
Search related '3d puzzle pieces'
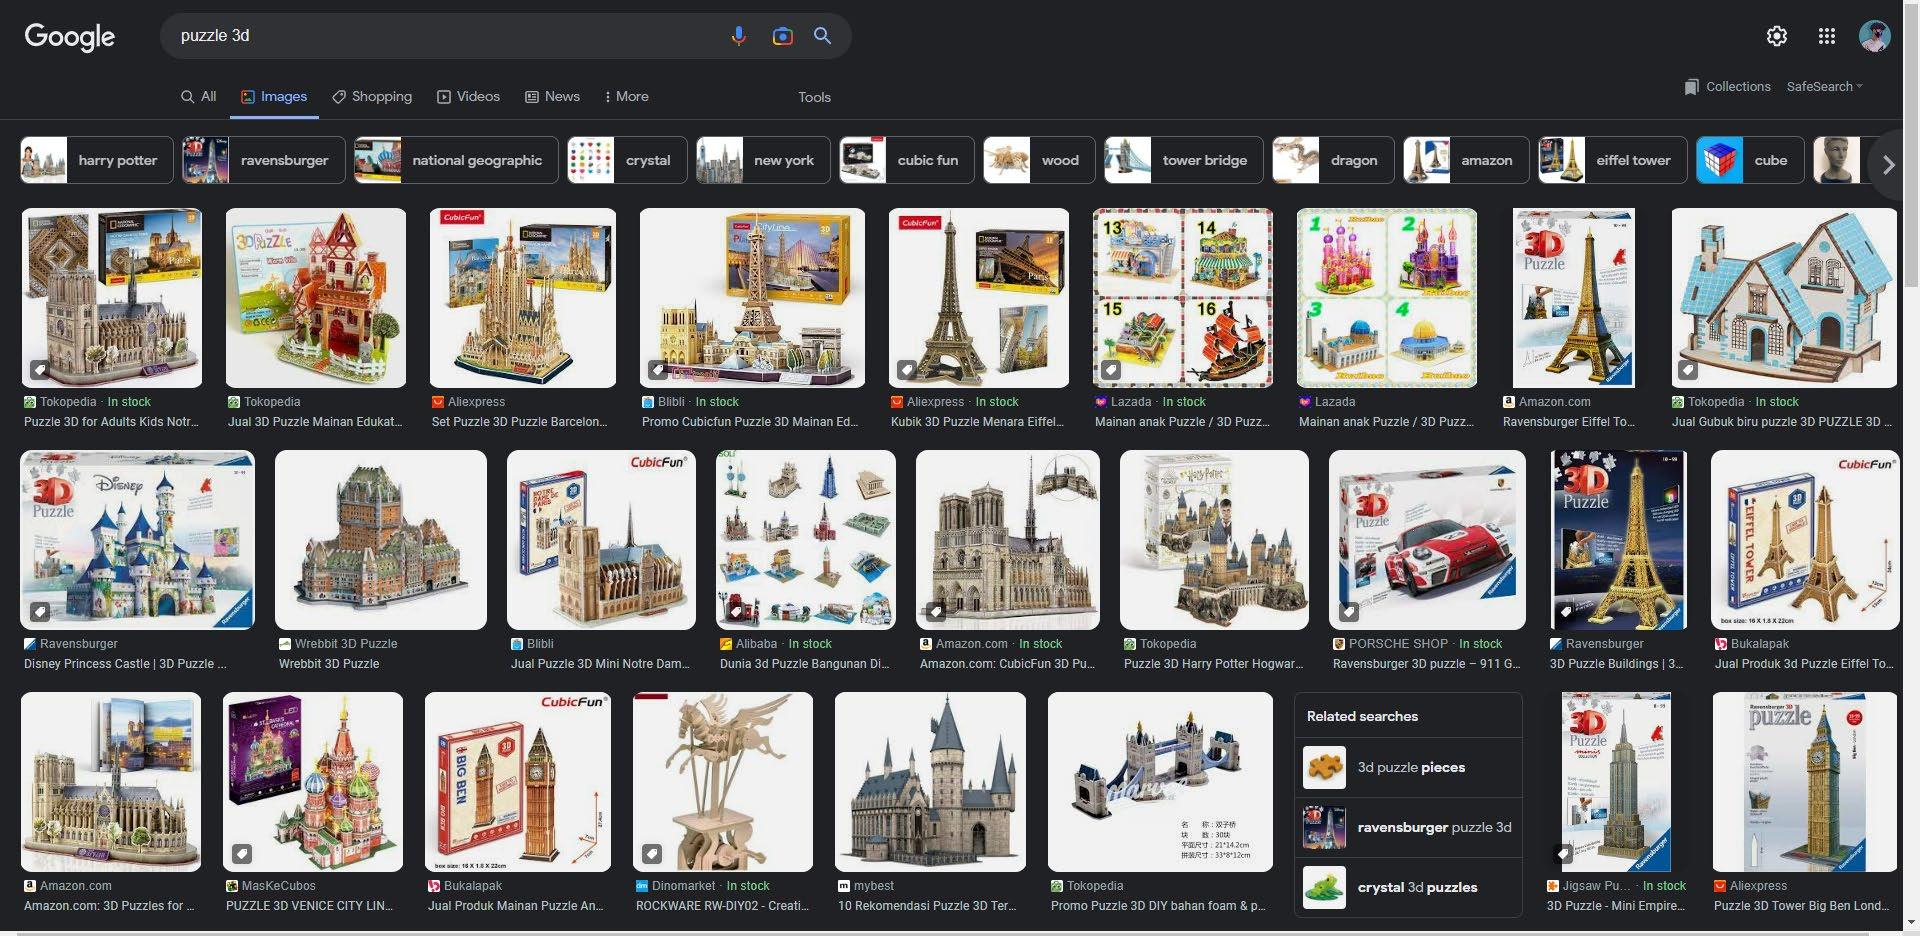pyautogui.click(x=1408, y=768)
